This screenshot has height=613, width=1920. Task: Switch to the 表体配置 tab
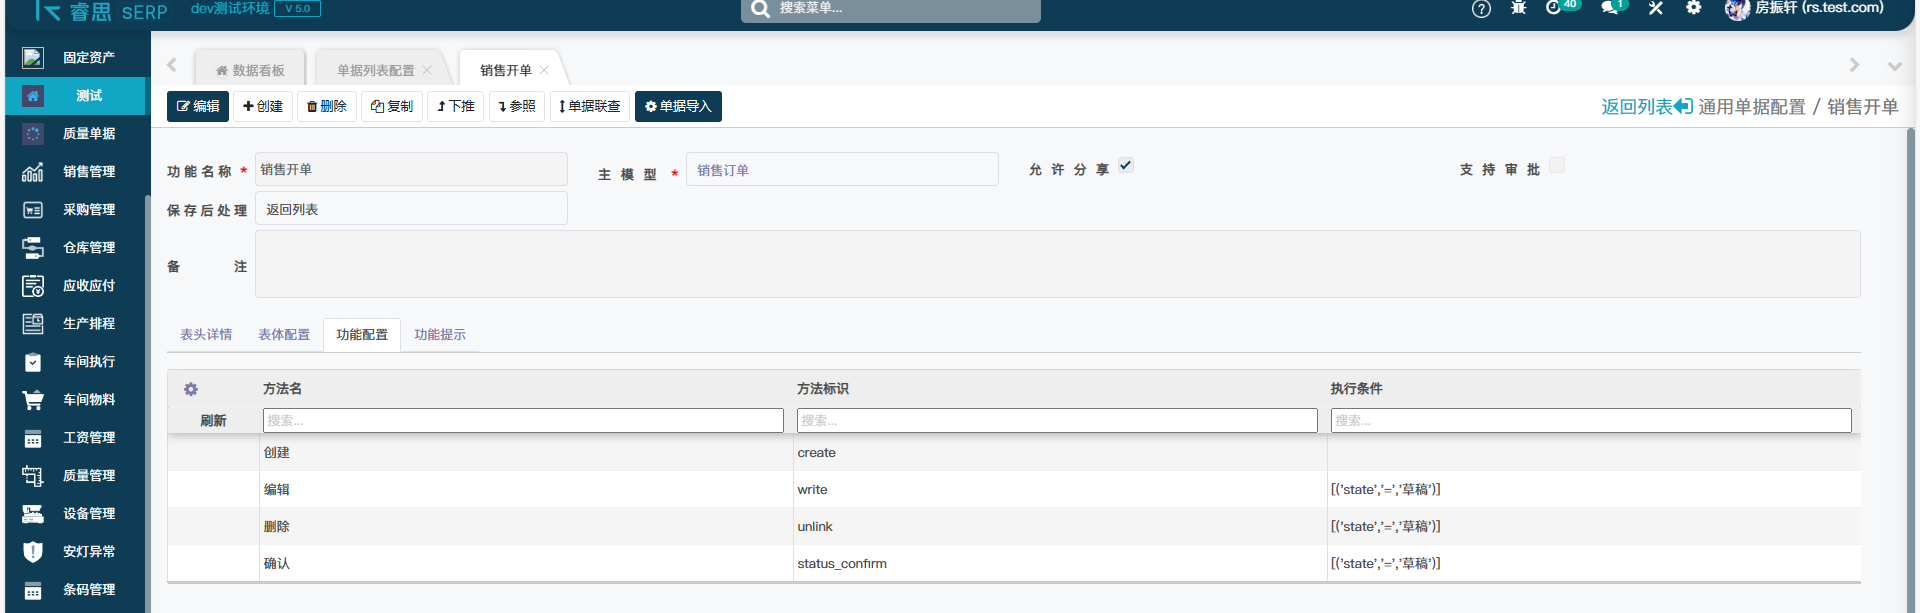point(284,335)
